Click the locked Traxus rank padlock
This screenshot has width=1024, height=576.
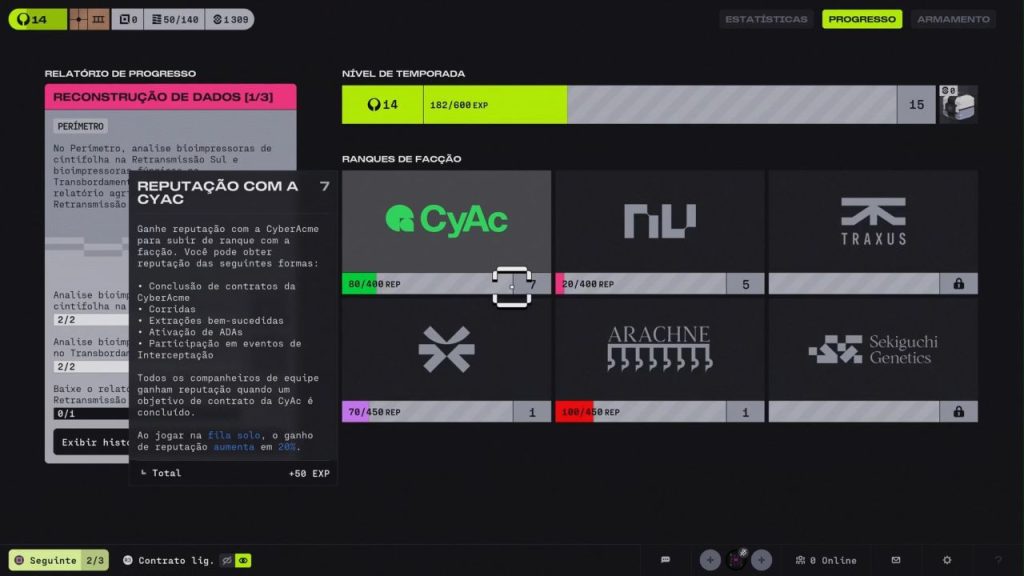958,284
